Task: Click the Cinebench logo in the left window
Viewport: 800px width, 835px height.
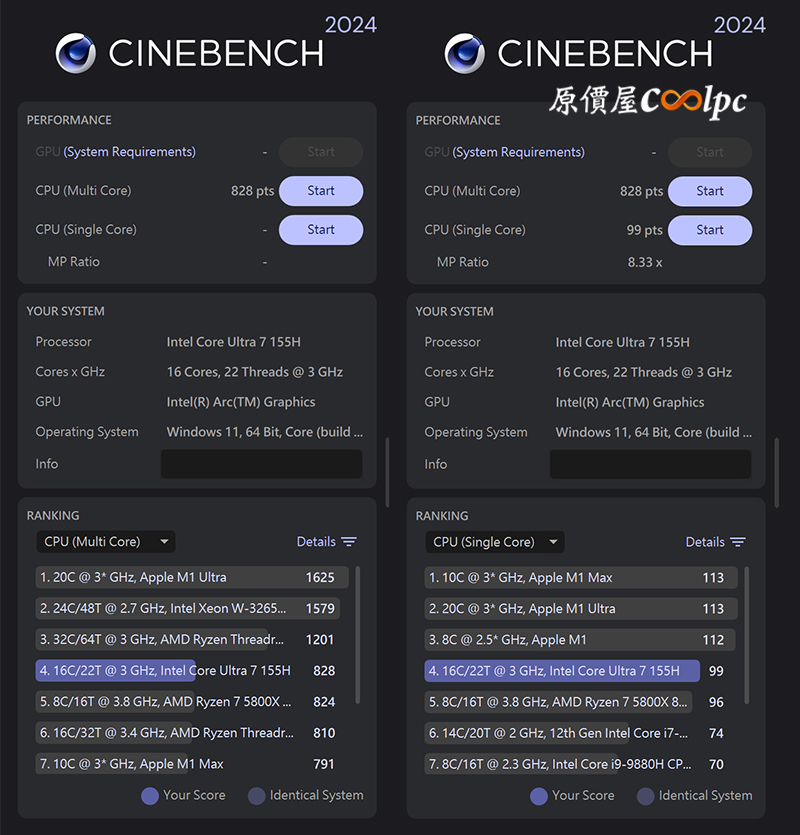Action: 76,53
